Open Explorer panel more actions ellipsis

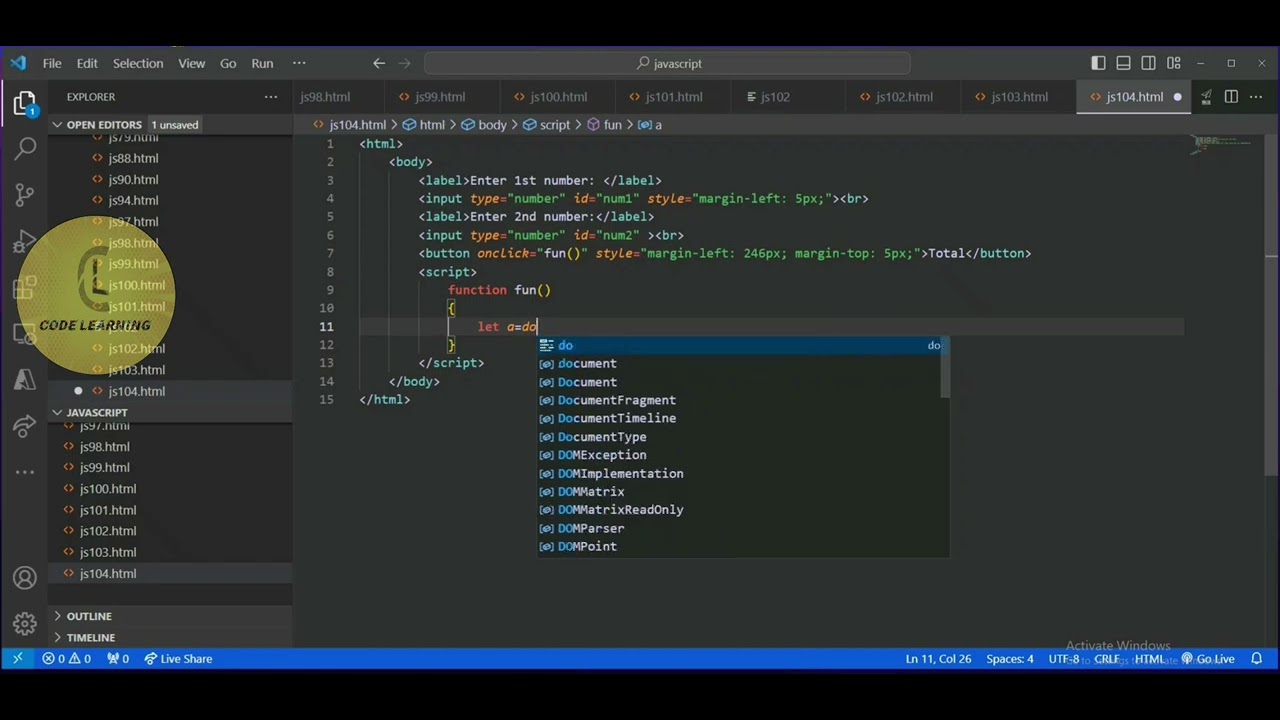tap(271, 97)
